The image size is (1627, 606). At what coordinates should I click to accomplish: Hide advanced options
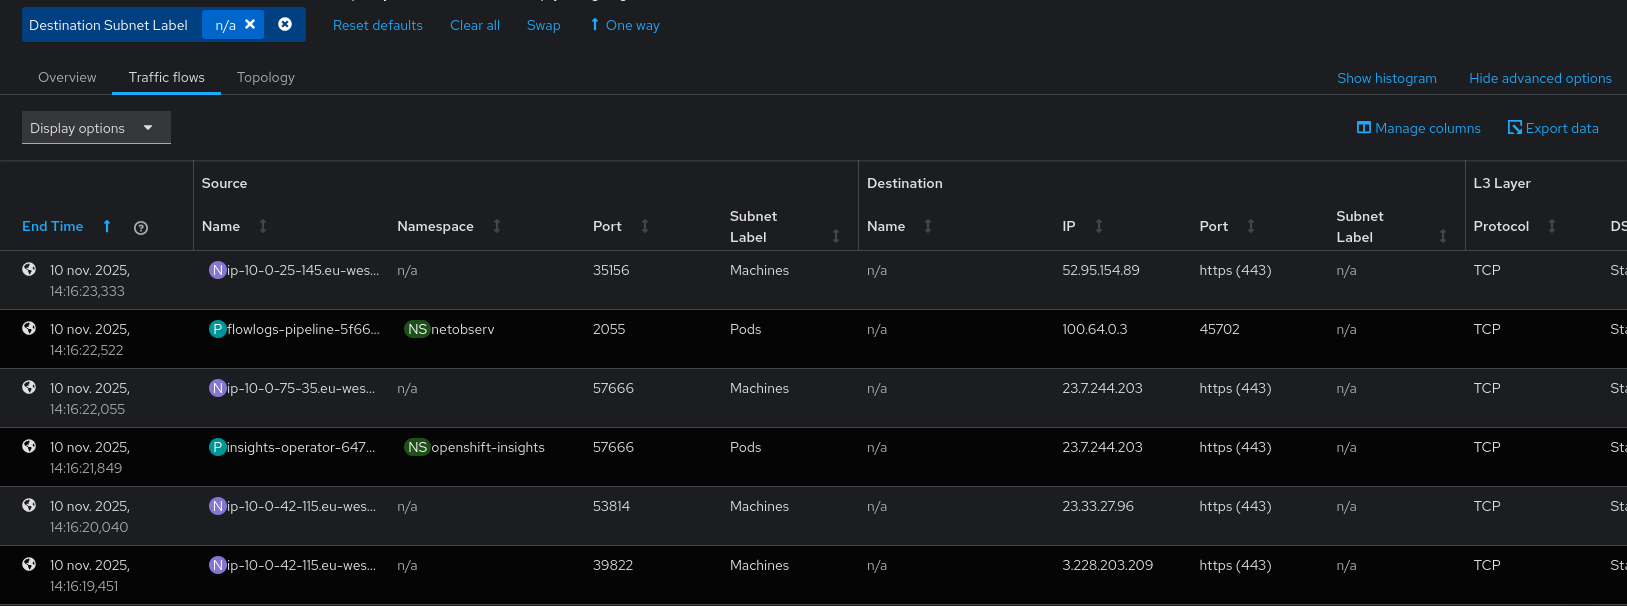coord(1540,78)
